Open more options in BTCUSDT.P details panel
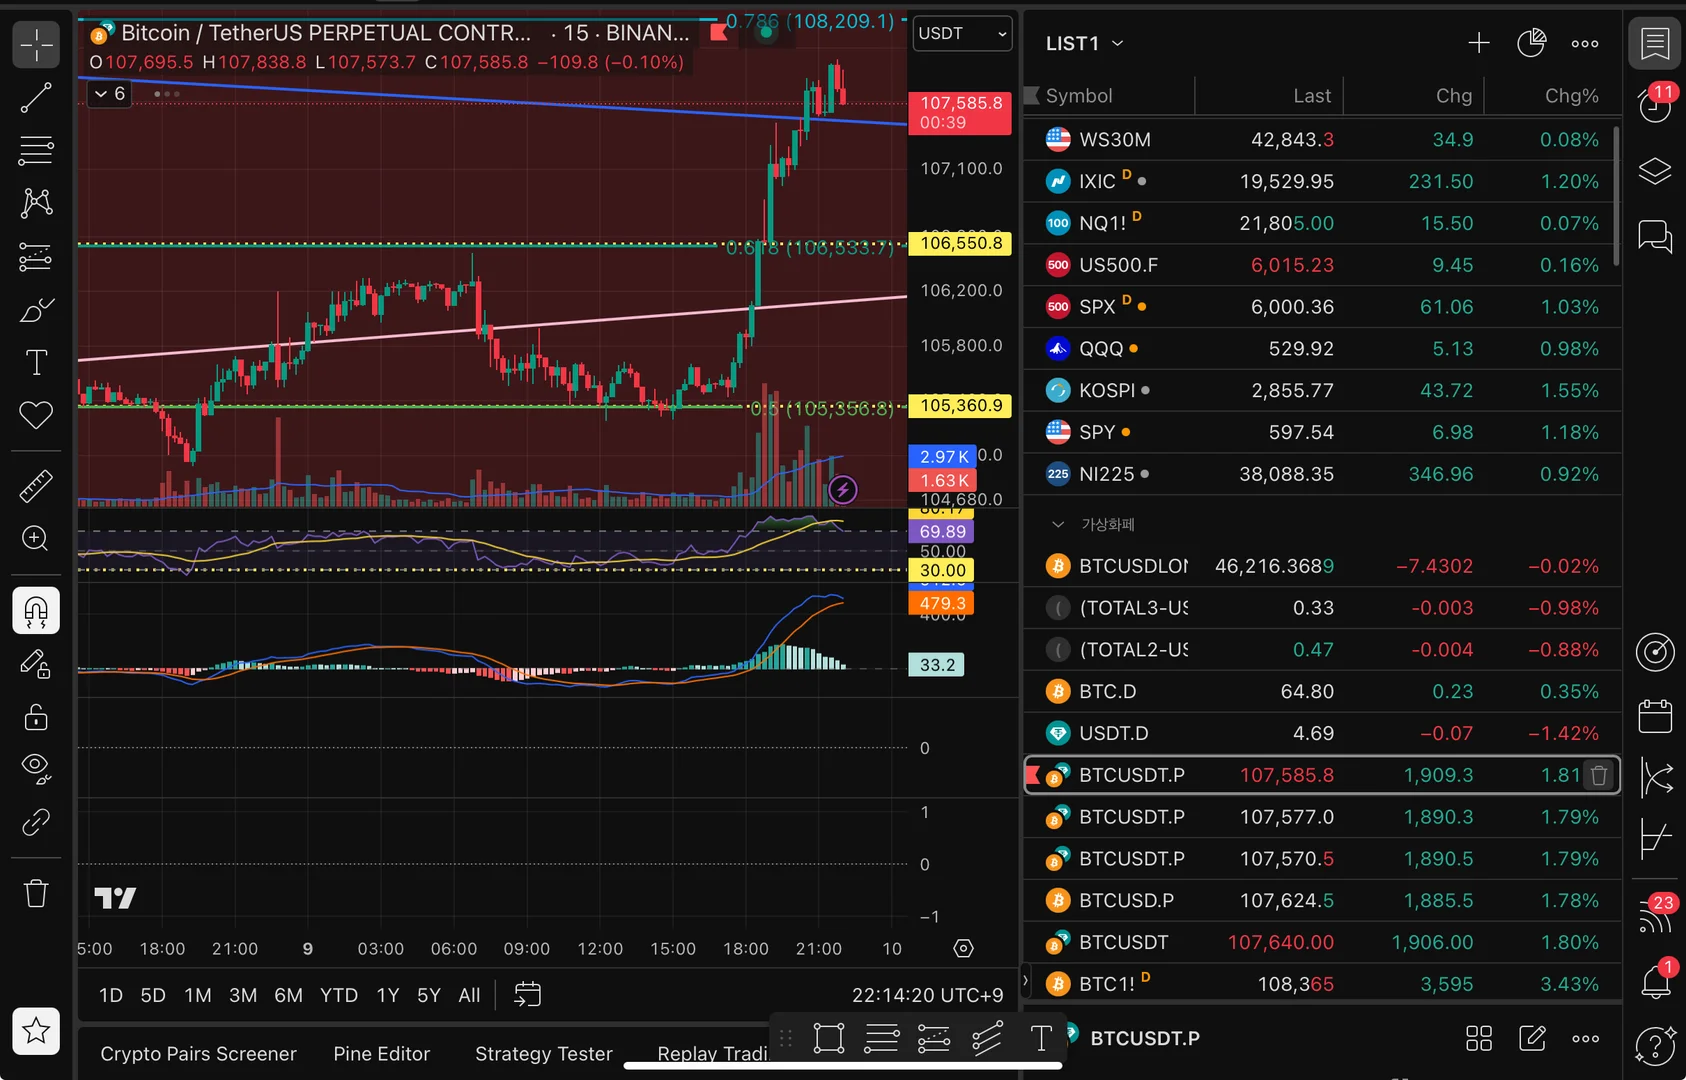Viewport: 1686px width, 1080px height. (x=1585, y=1038)
